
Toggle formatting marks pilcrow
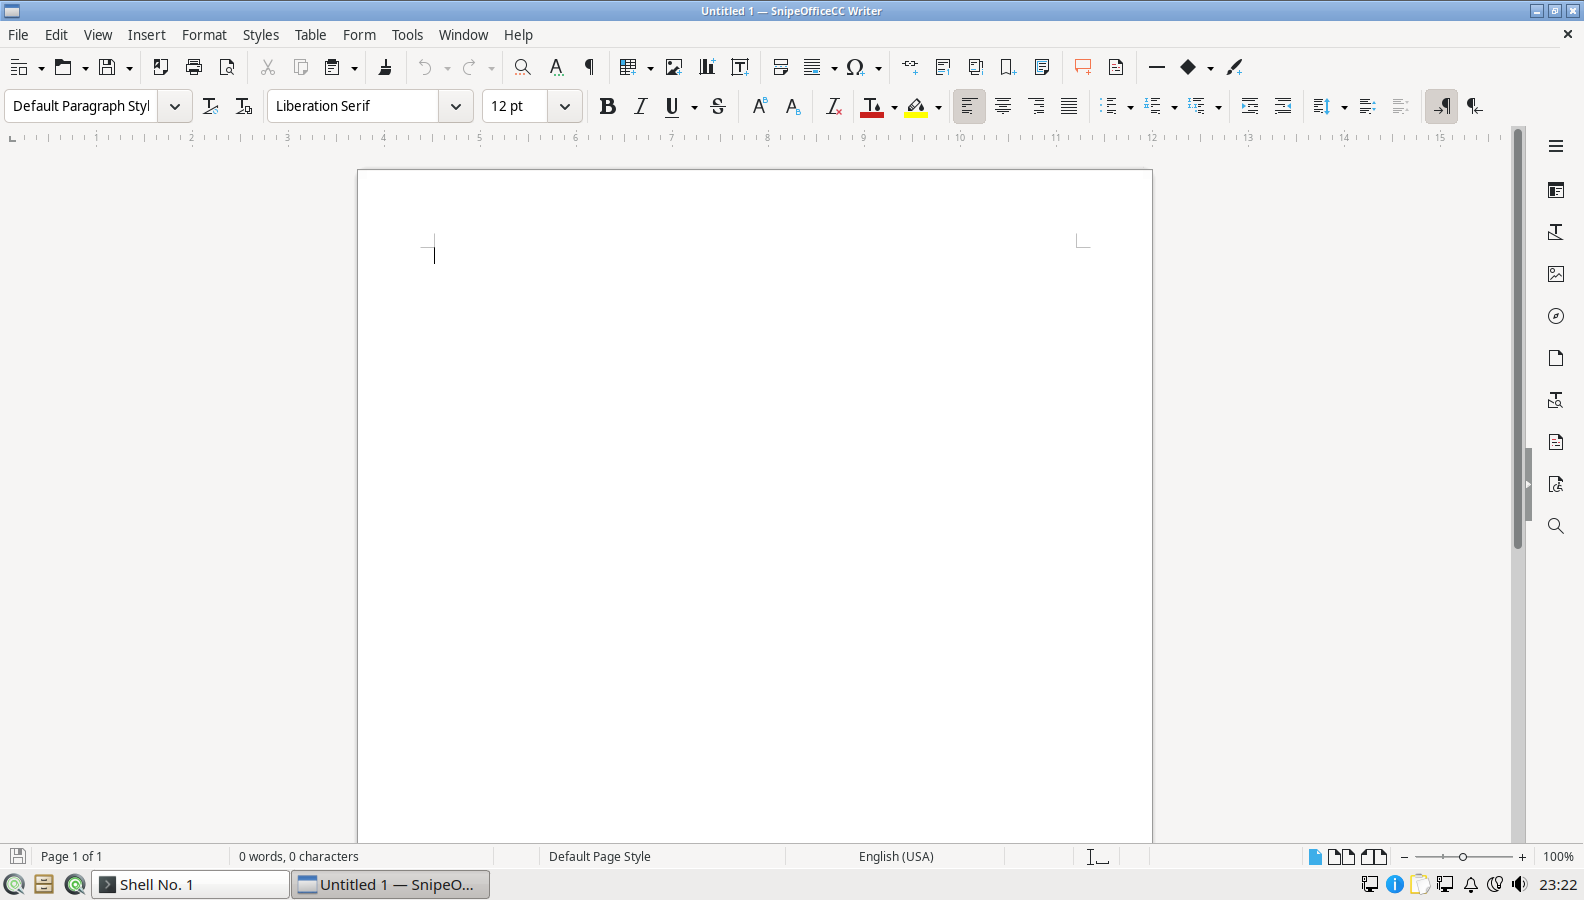pyautogui.click(x=590, y=67)
